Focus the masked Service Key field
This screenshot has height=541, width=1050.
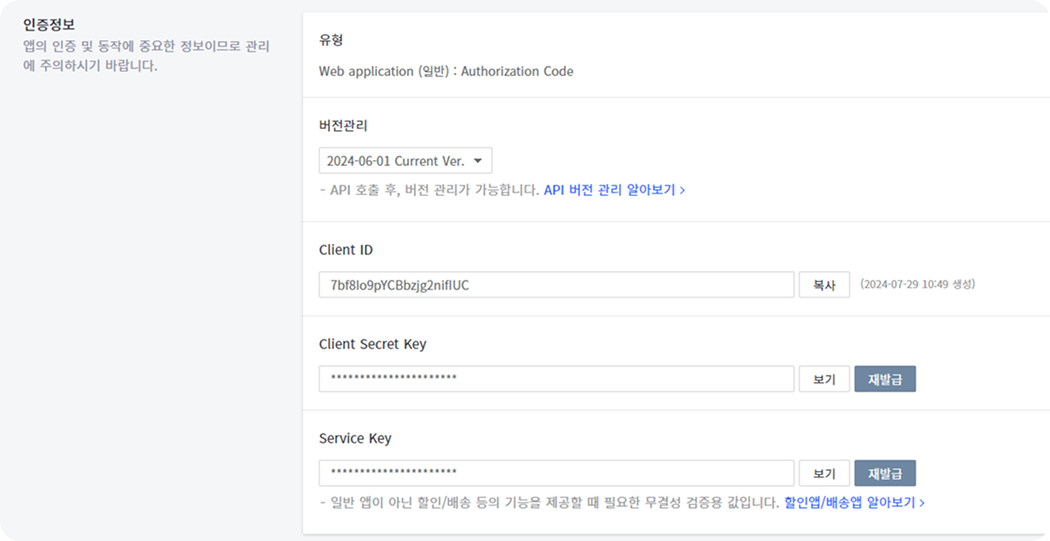coord(556,473)
